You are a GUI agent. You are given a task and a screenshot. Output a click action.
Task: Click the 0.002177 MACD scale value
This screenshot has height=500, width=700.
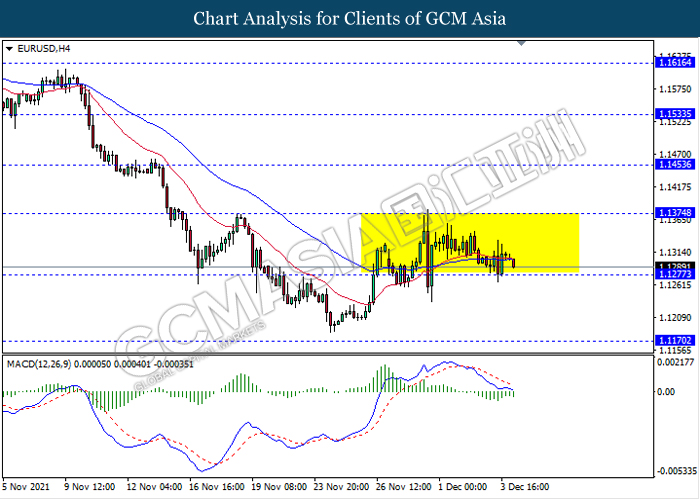click(x=676, y=362)
